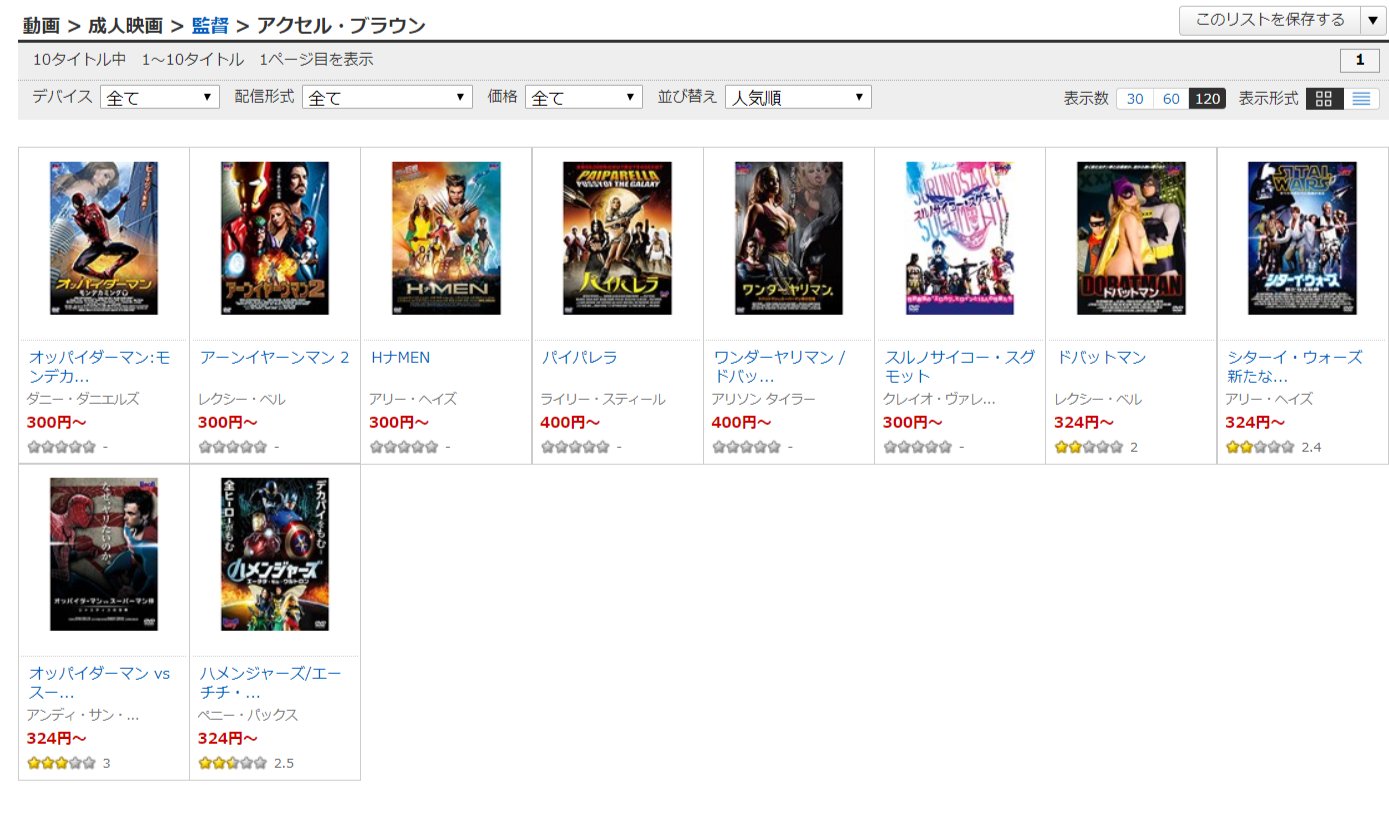Click actress name ライリー・スティール
Screen dimensions: 1389x814
click(x=602, y=399)
